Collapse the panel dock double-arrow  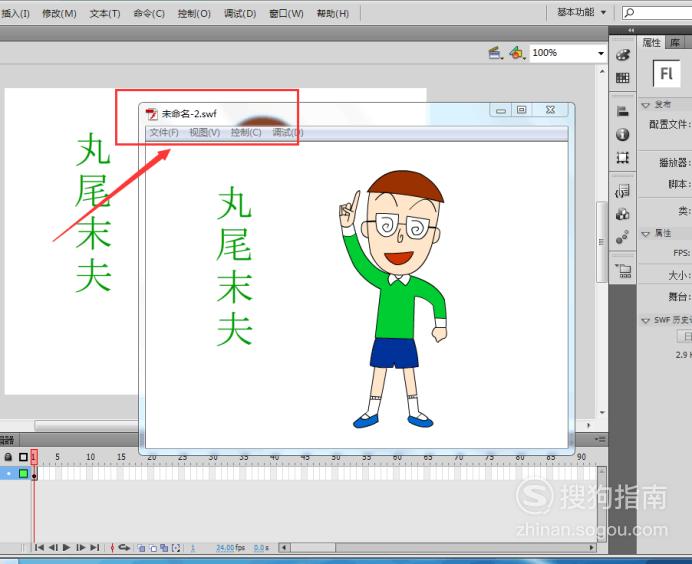click(x=631, y=30)
